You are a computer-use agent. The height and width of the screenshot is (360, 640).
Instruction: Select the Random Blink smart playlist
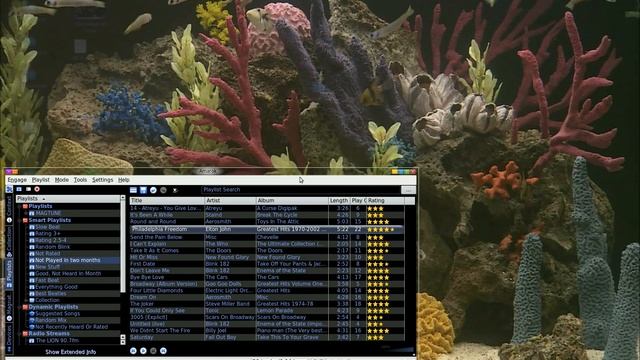point(53,247)
